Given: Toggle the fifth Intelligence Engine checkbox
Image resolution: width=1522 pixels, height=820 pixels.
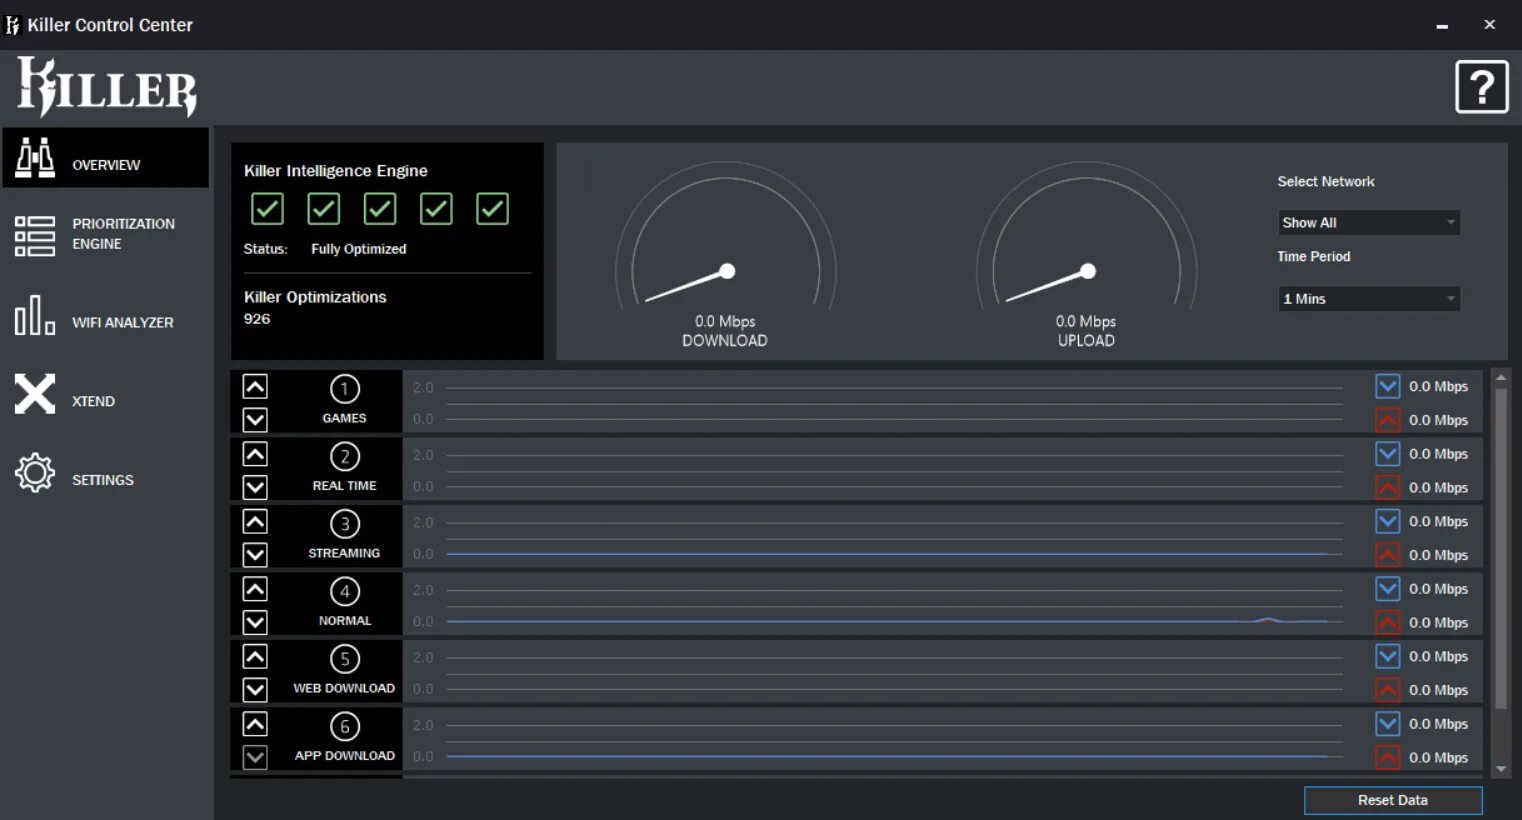Looking at the screenshot, I should pos(492,209).
